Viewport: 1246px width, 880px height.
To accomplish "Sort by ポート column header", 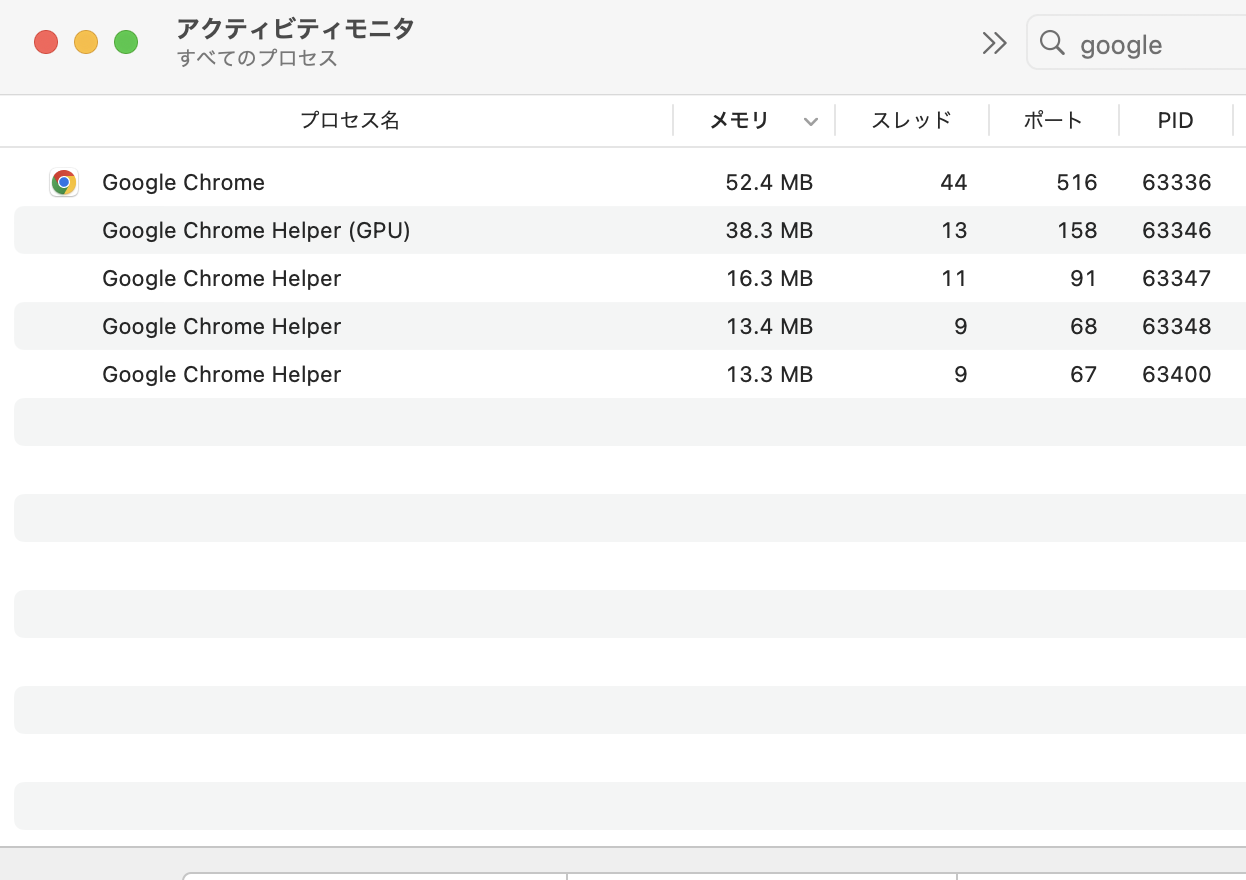I will [1053, 121].
